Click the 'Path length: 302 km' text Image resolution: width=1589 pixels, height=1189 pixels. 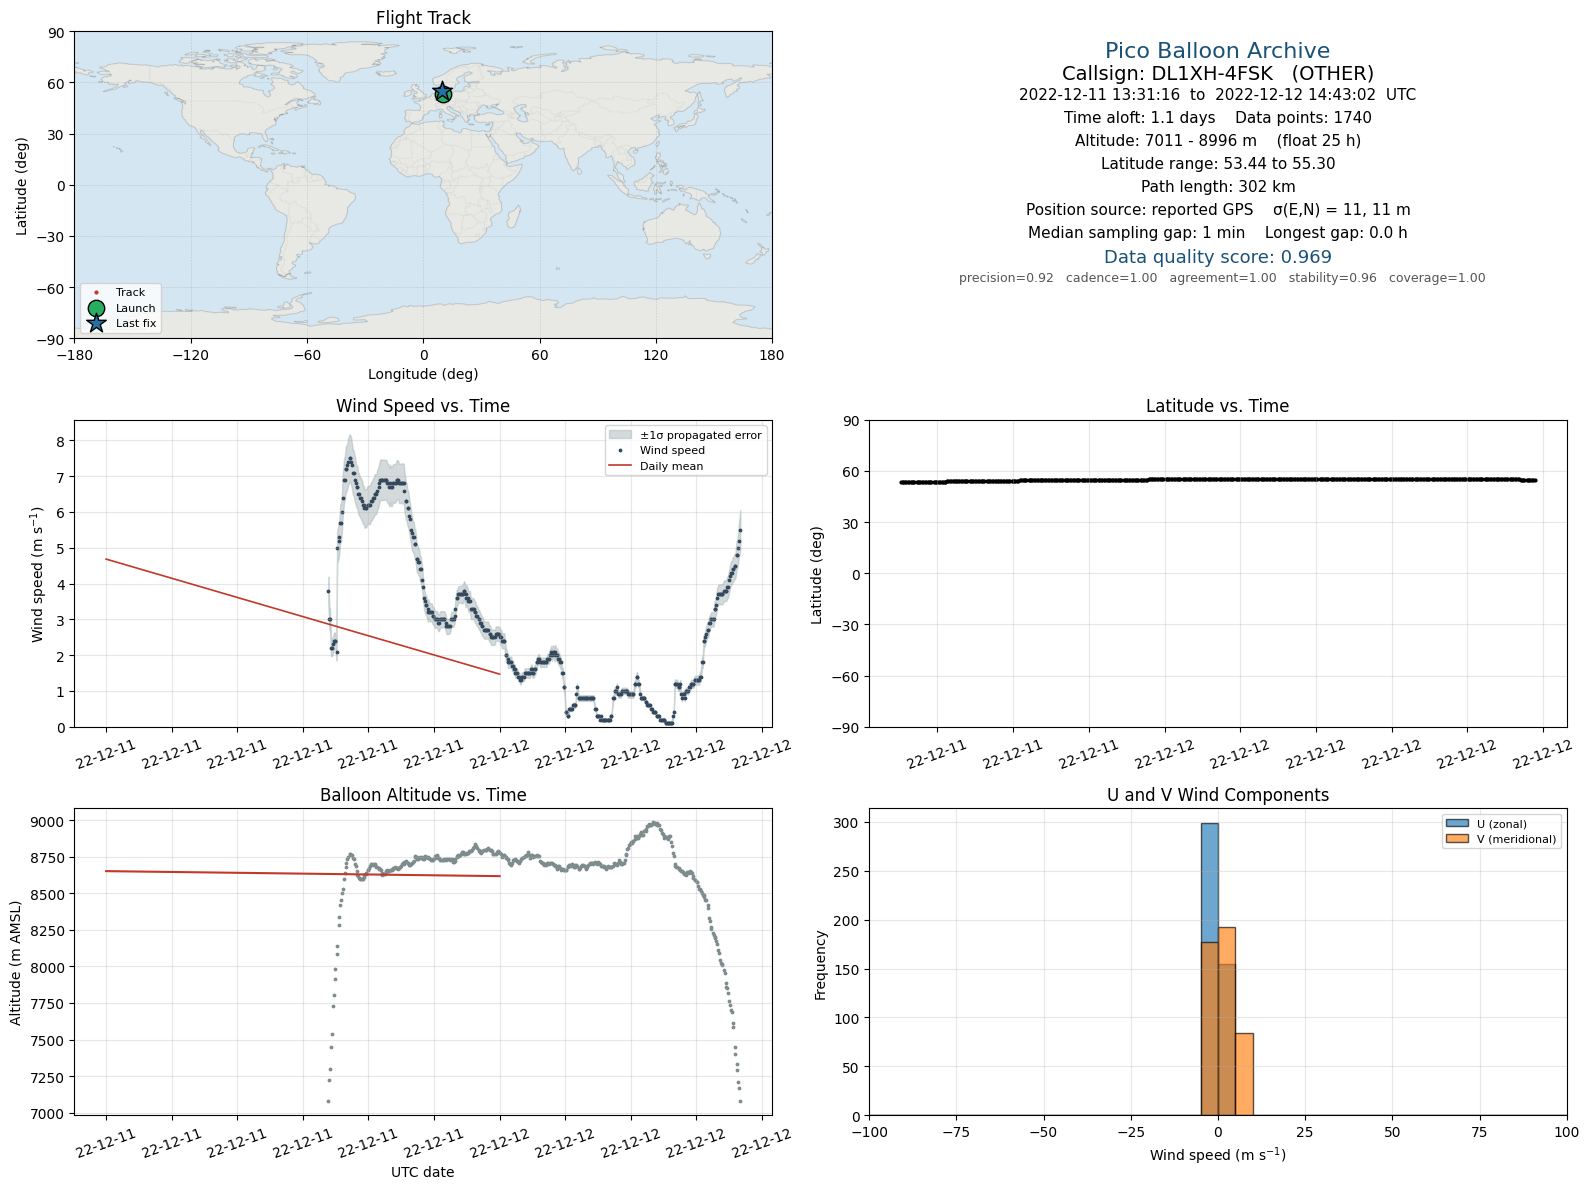tap(1217, 187)
